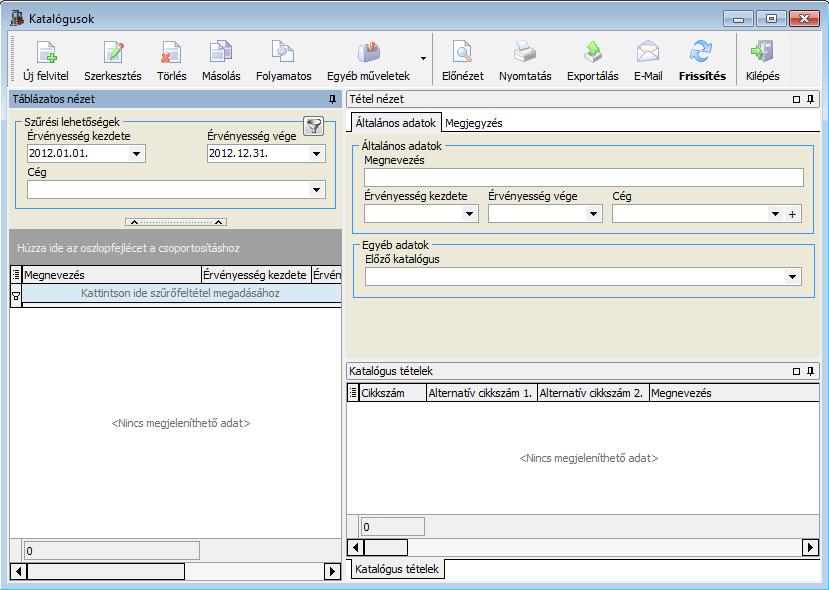Click Katalógus tételek horizontal scrollbar thumb
This screenshot has width=829, height=590.
(x=386, y=547)
